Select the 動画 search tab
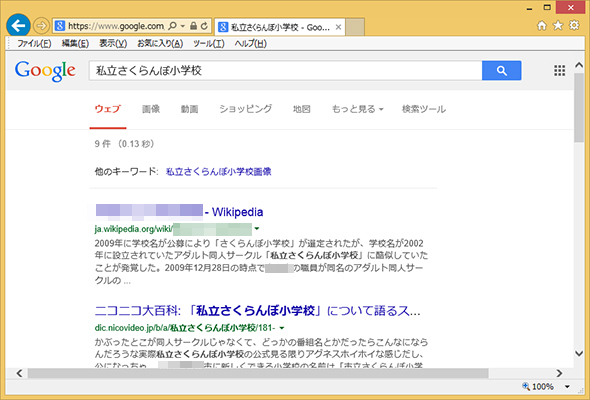Image resolution: width=590 pixels, height=400 pixels. pos(189,109)
